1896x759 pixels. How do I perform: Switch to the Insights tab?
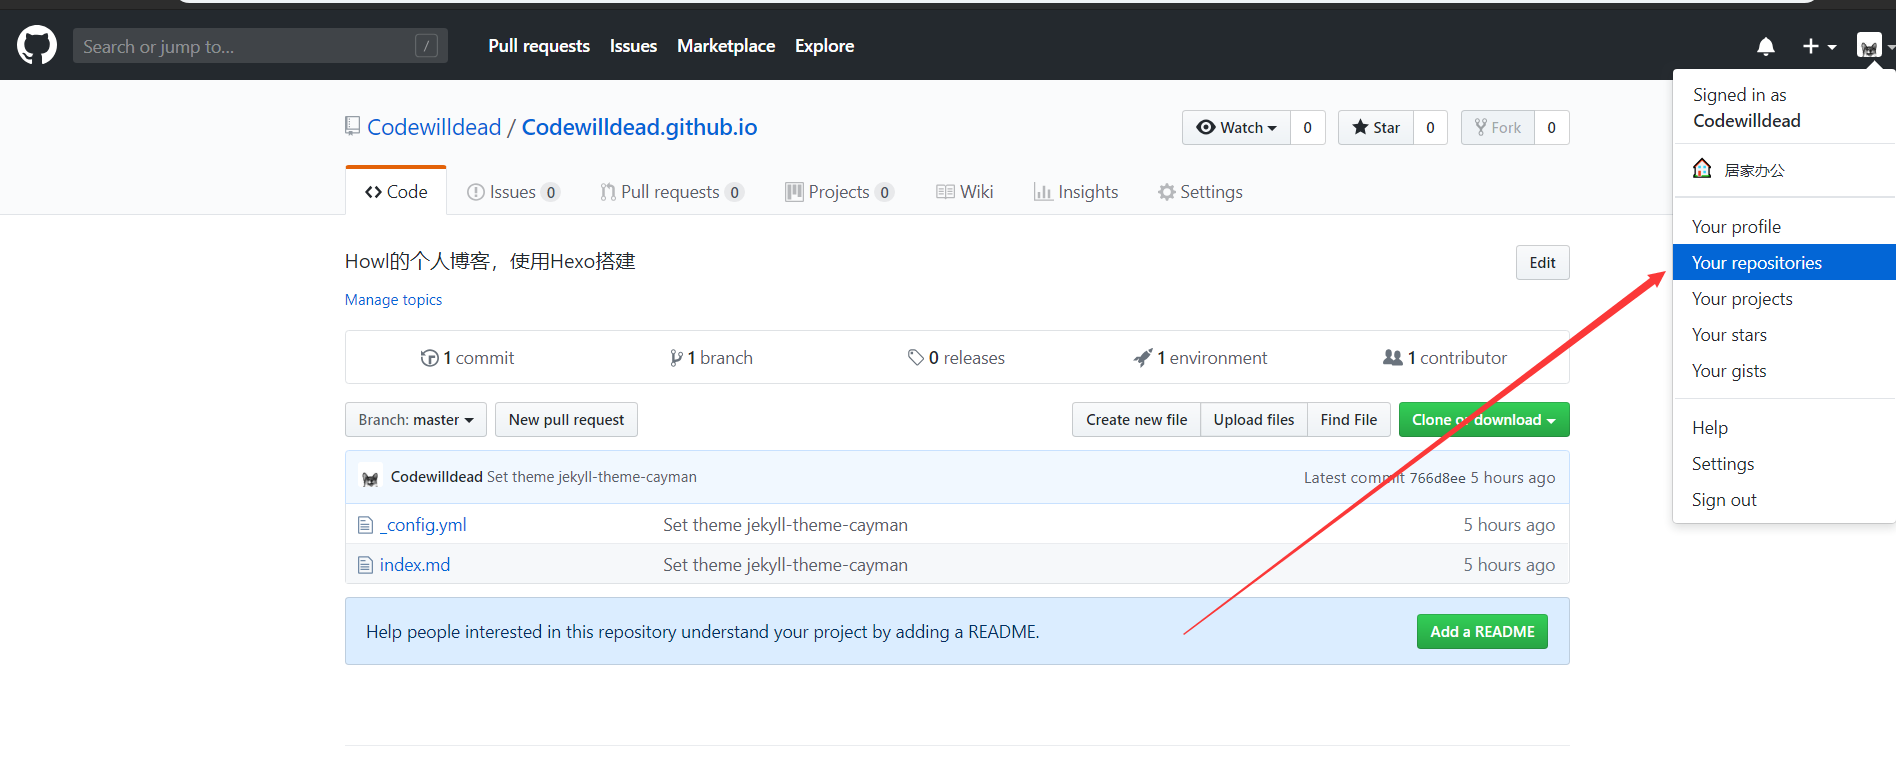pyautogui.click(x=1076, y=191)
